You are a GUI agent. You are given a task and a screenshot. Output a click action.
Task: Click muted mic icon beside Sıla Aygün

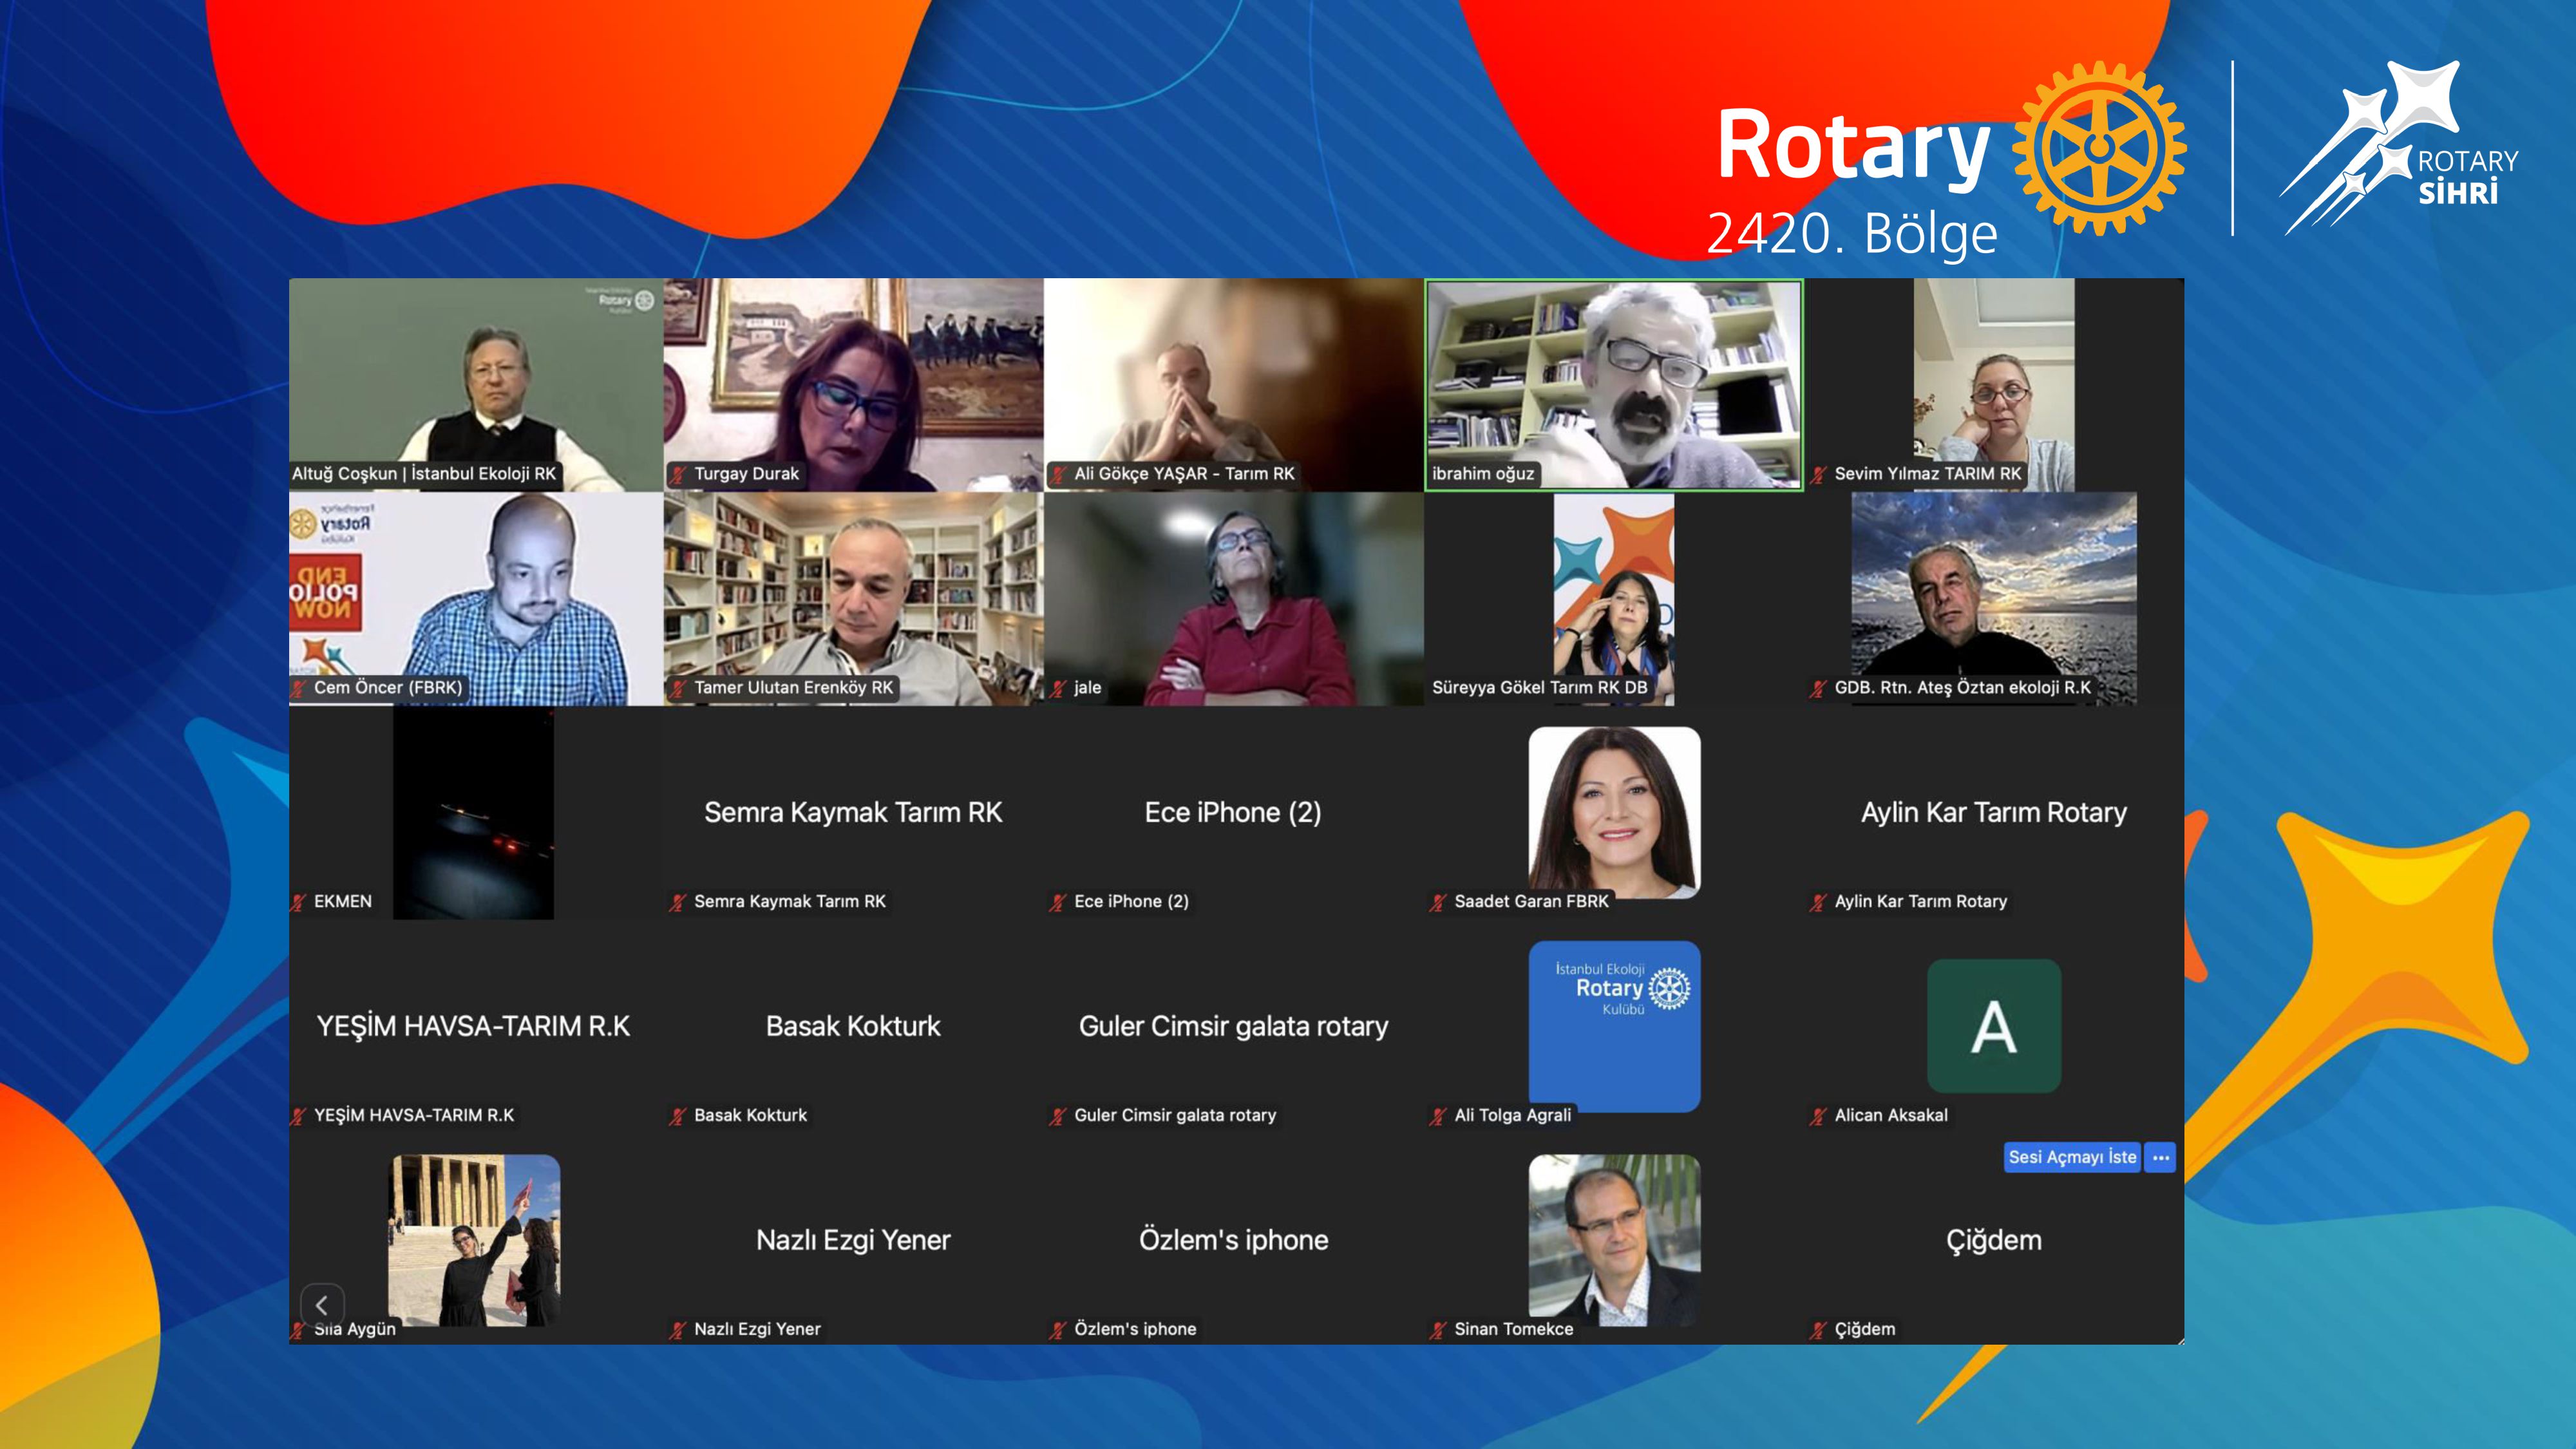pos(298,1330)
